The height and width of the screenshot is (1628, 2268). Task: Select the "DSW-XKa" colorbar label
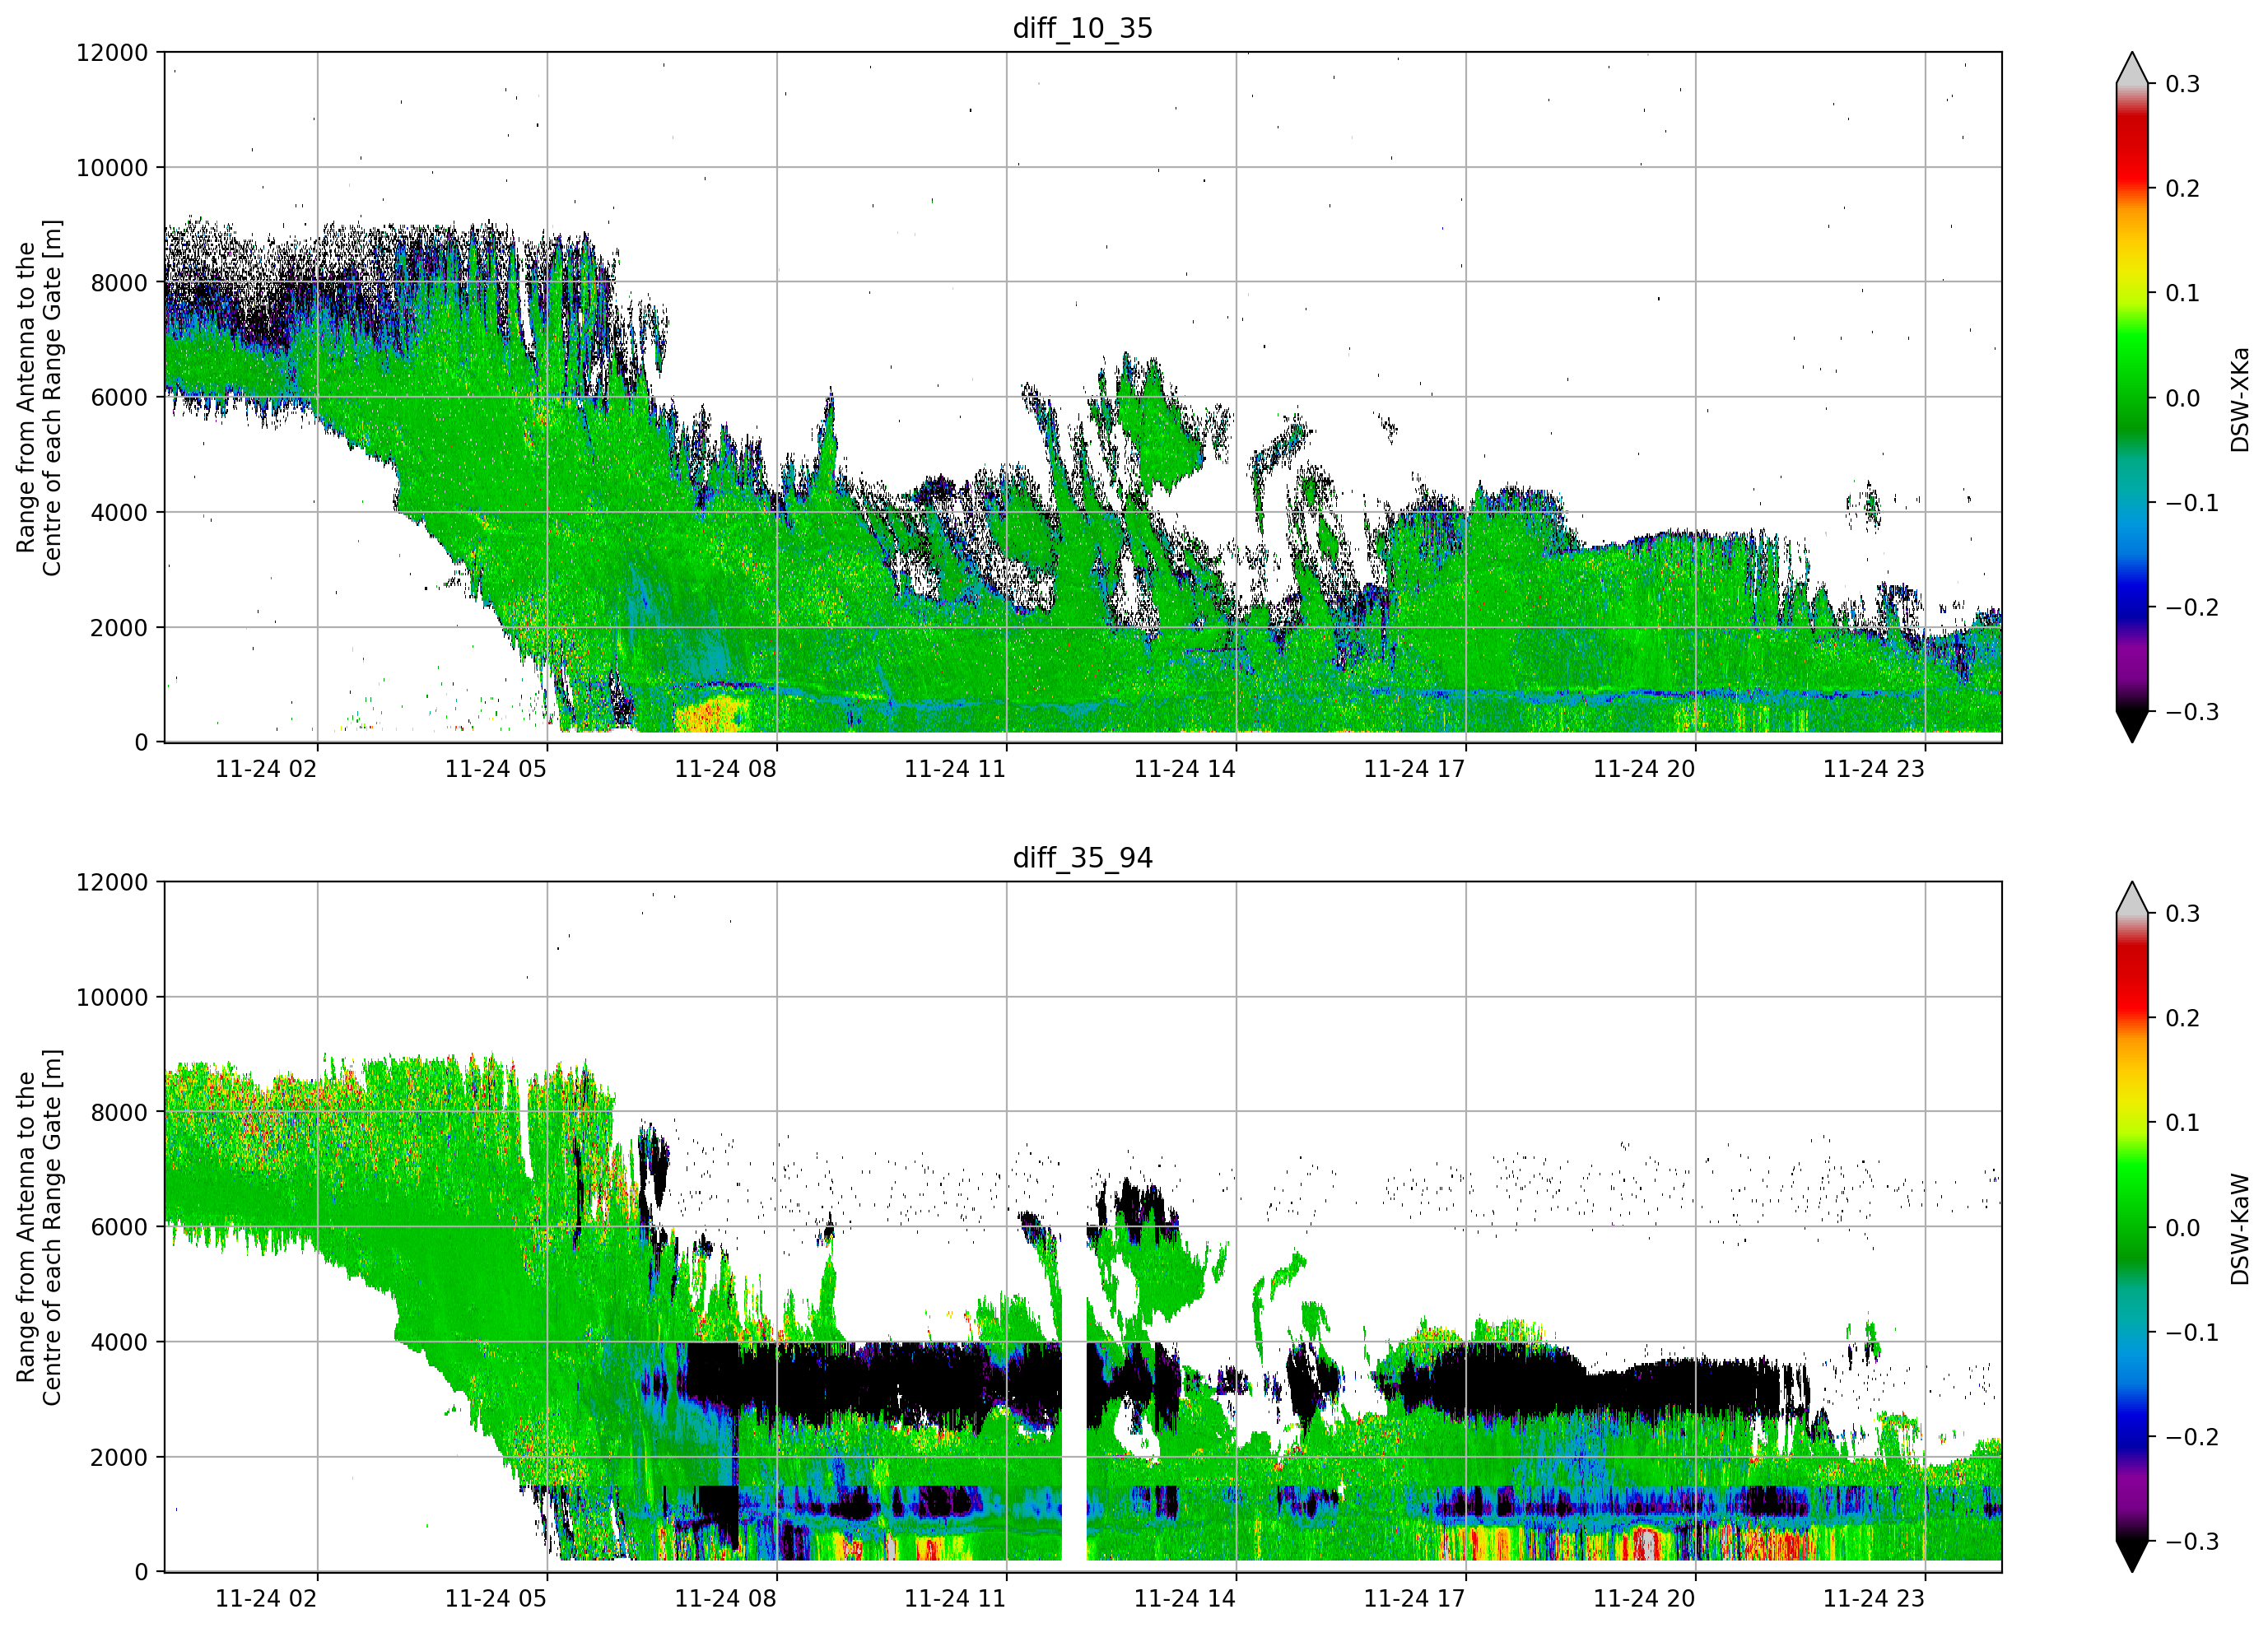(2239, 399)
